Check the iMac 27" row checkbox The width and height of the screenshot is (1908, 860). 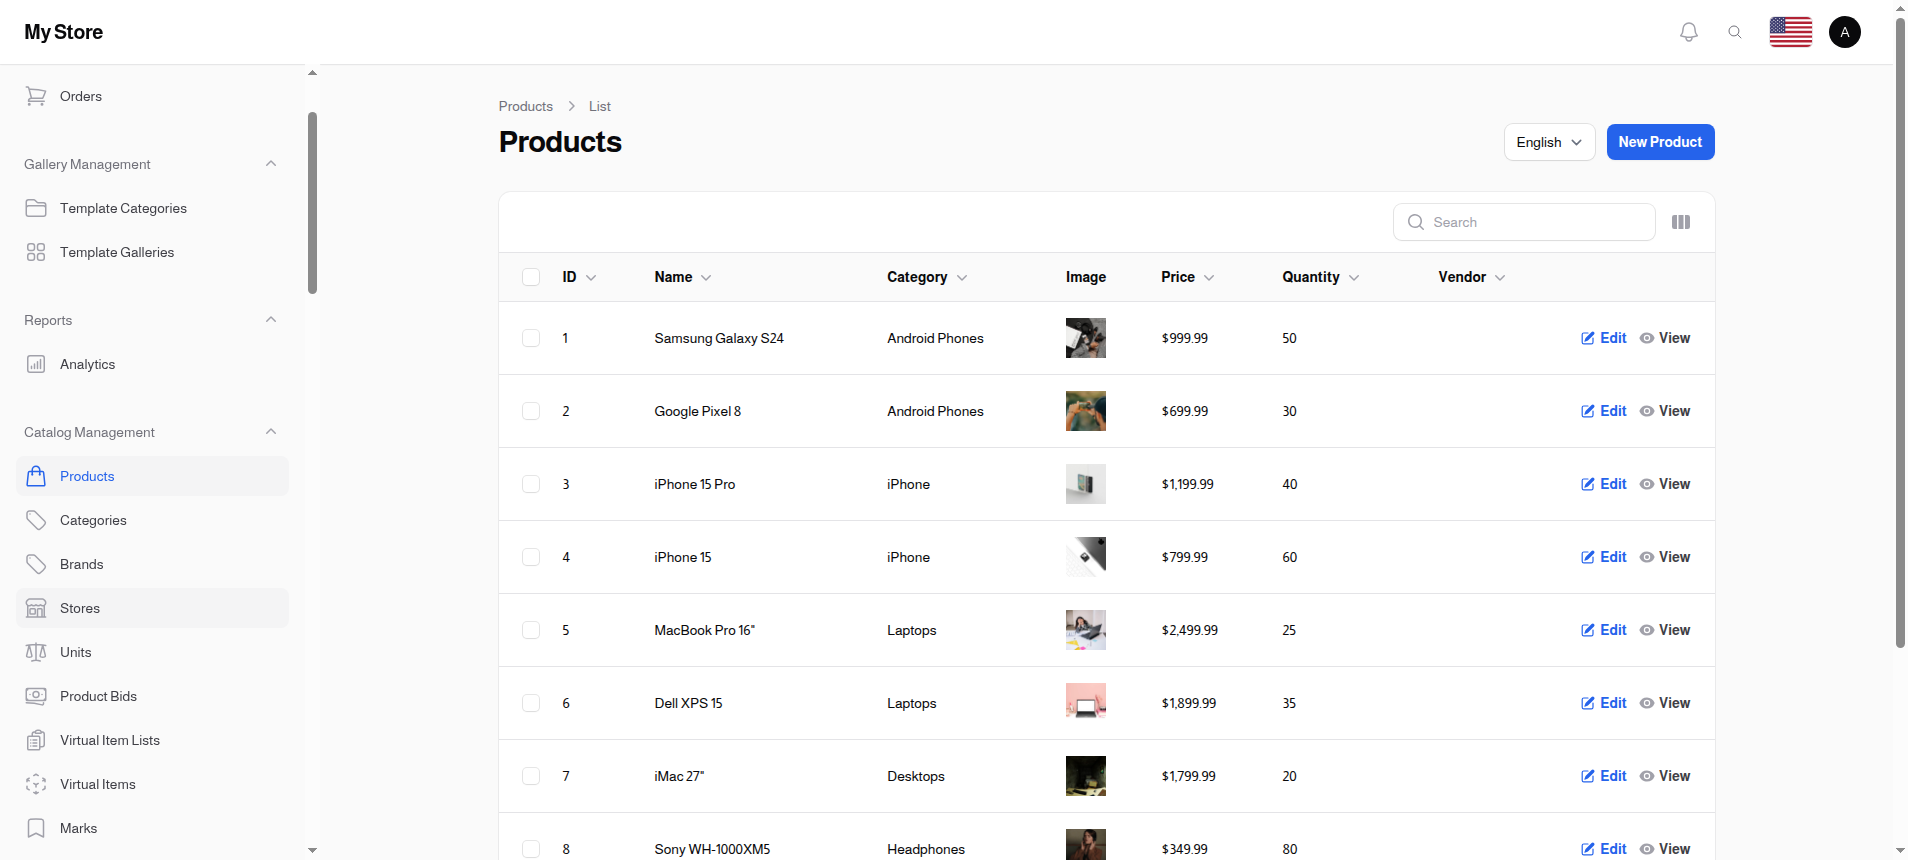click(x=531, y=776)
